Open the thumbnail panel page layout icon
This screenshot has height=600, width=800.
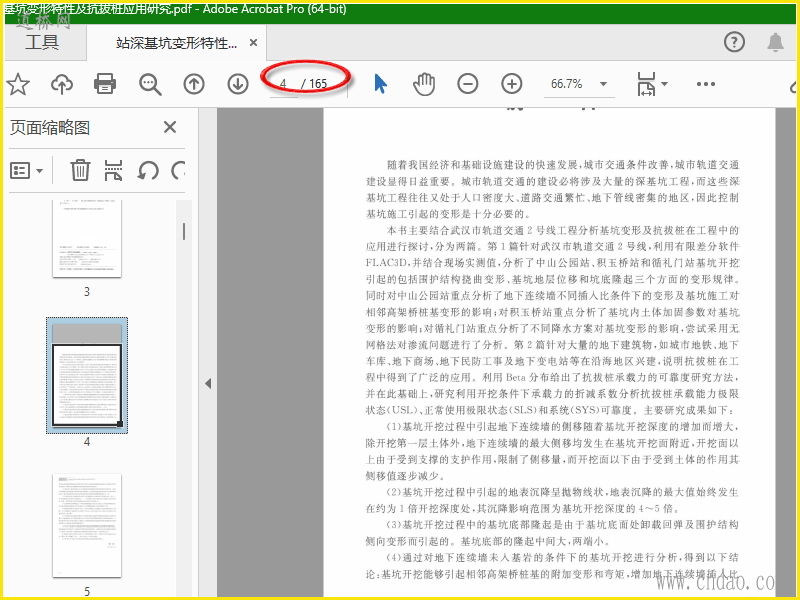click(113, 170)
